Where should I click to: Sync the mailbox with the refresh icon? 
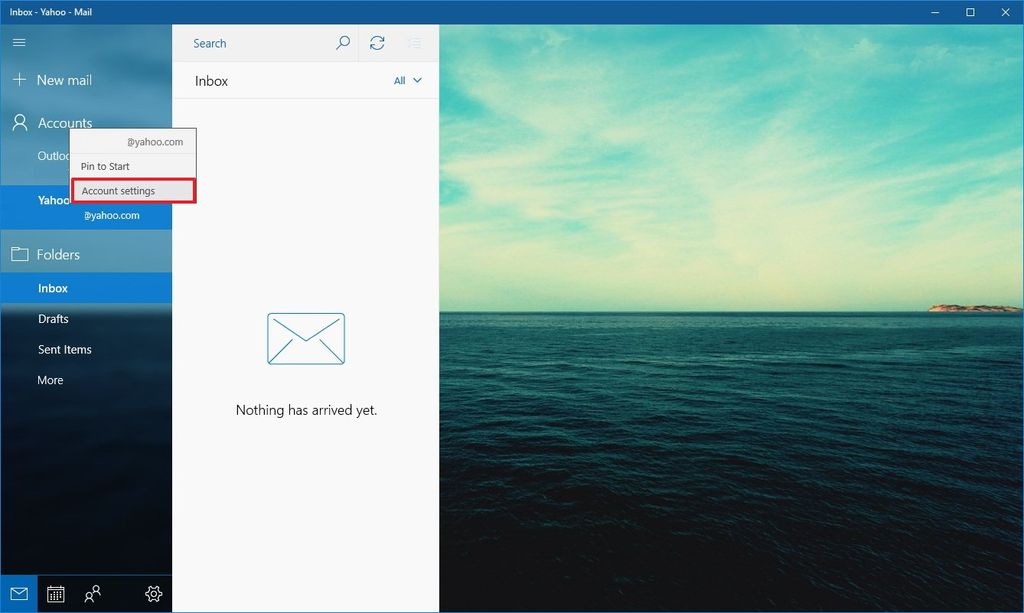pos(377,43)
